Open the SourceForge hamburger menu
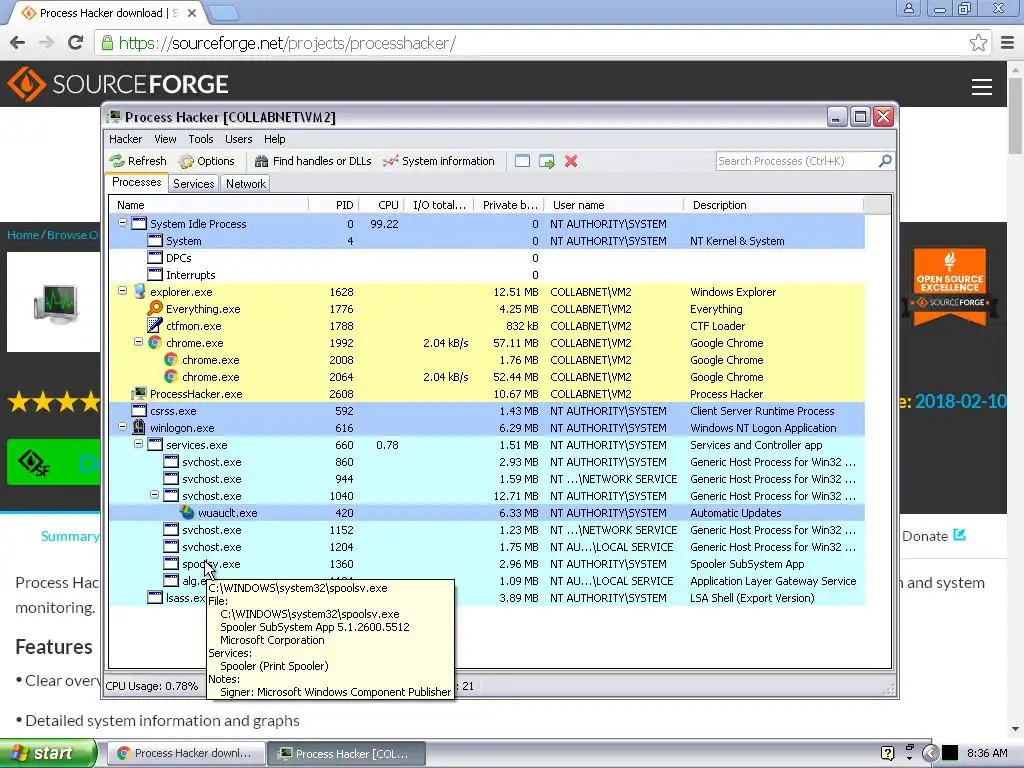 tap(982, 87)
